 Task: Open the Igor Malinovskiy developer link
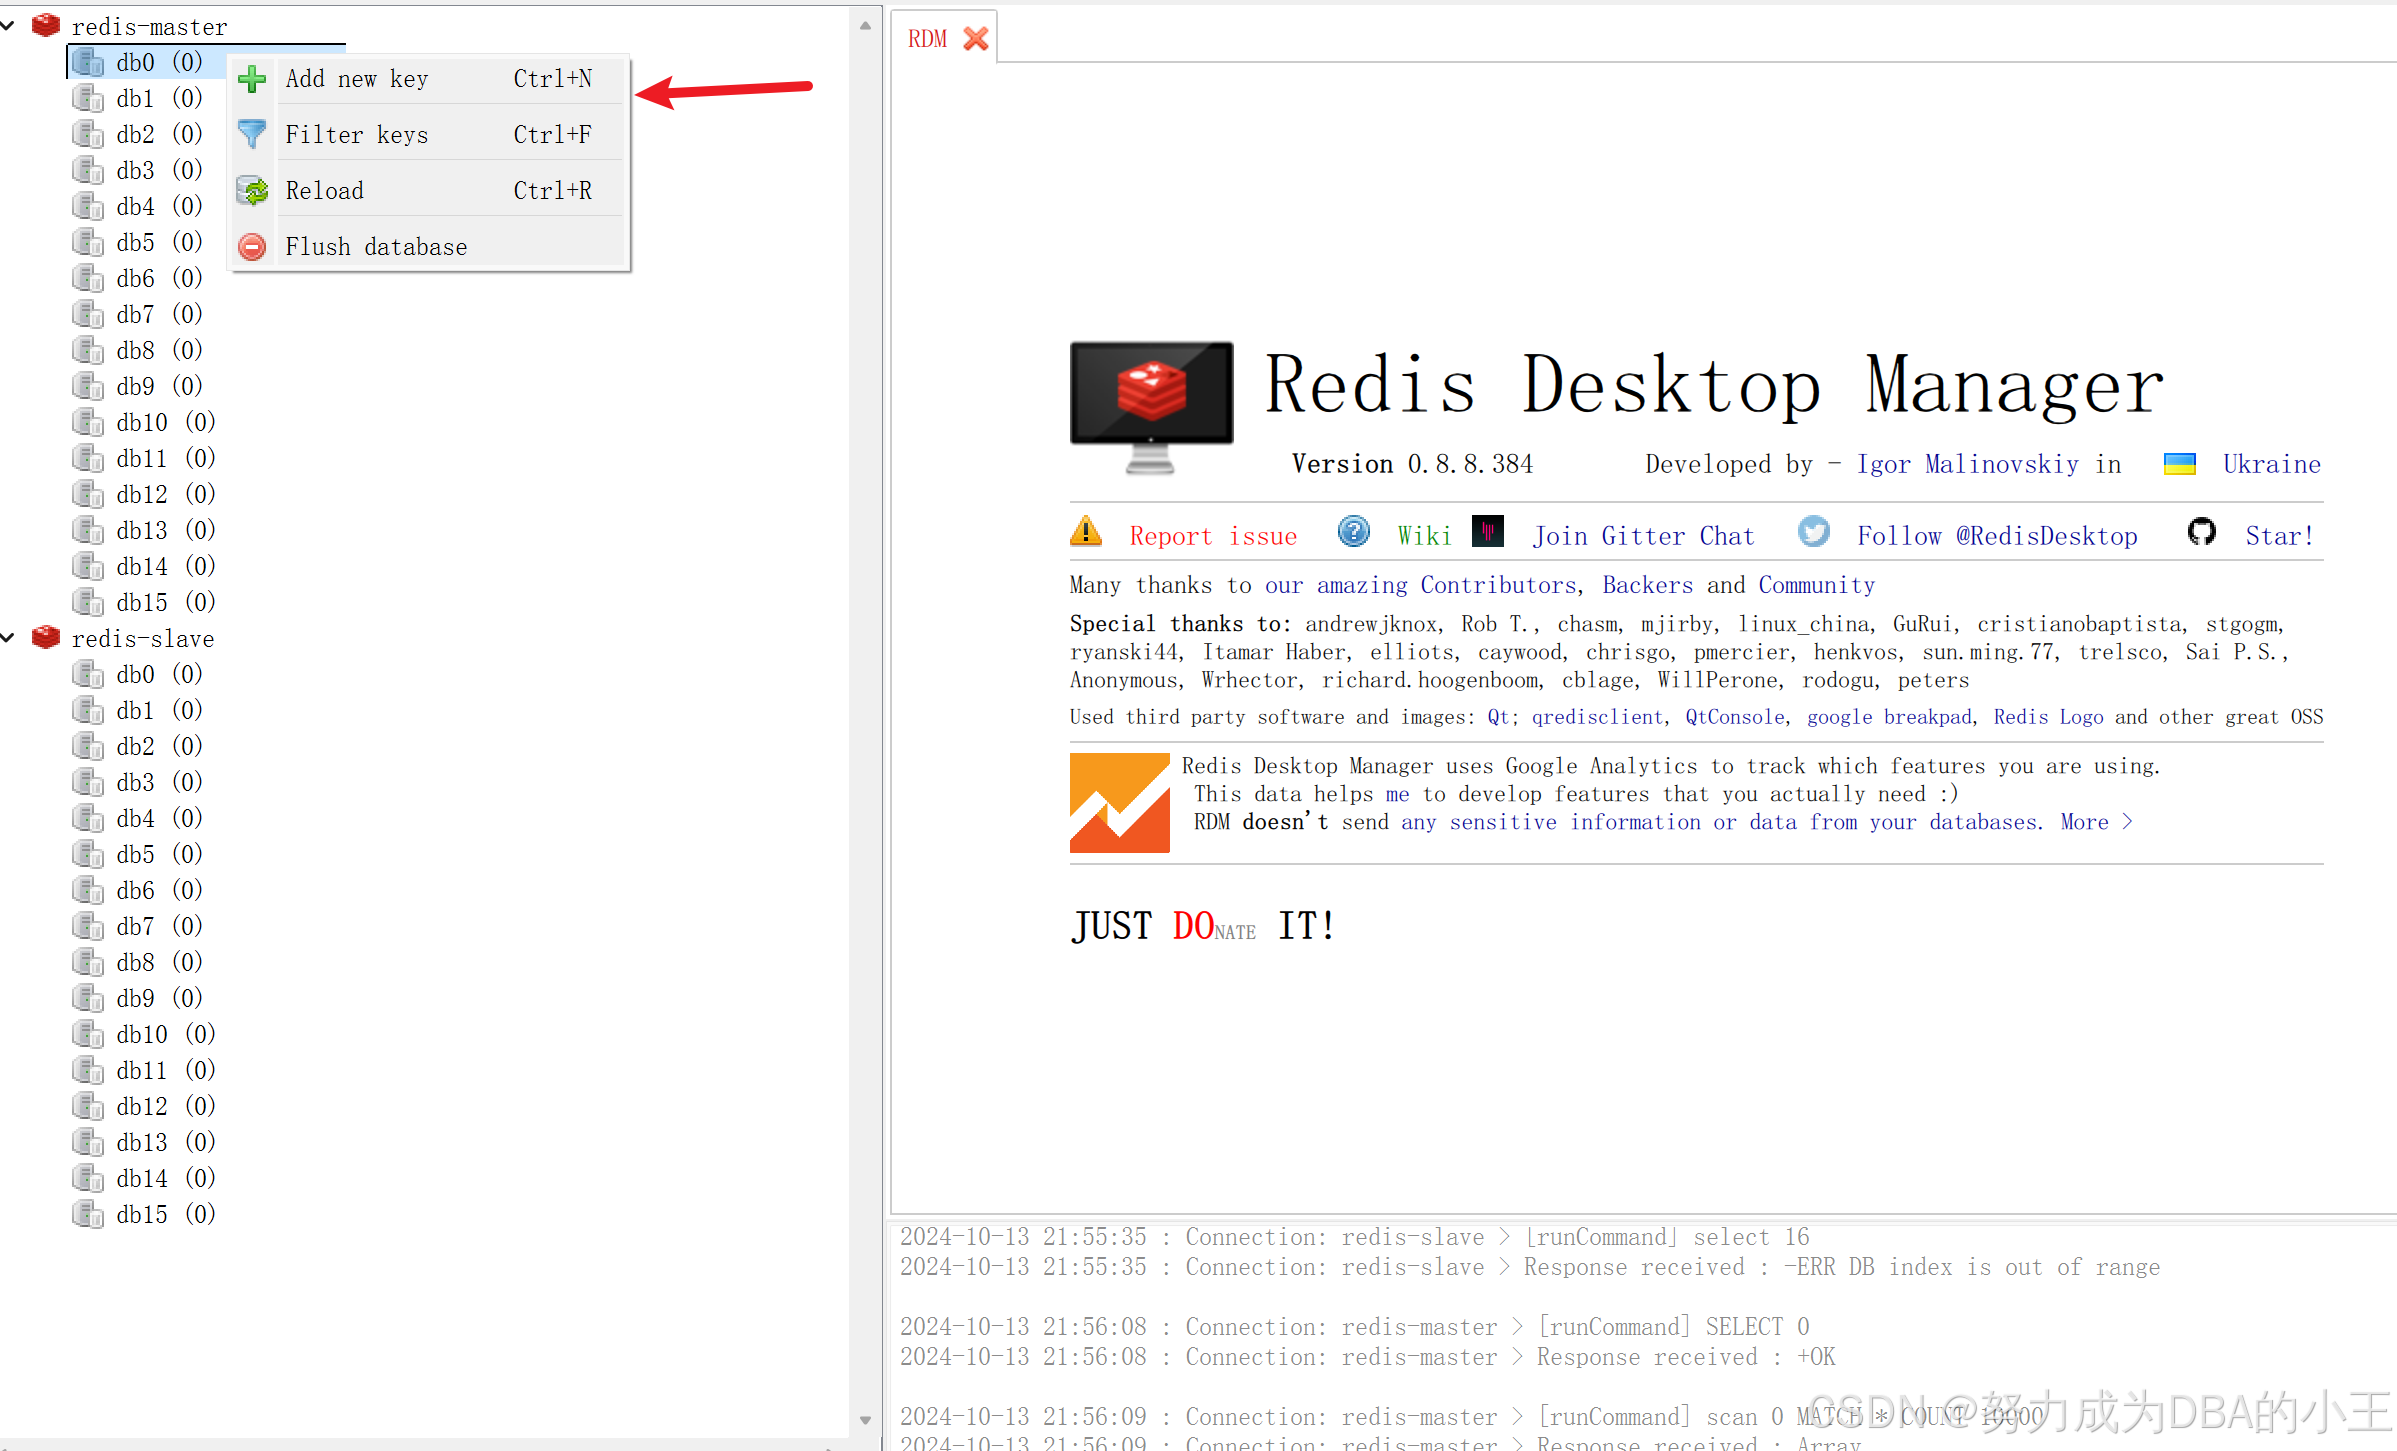coord(1967,464)
